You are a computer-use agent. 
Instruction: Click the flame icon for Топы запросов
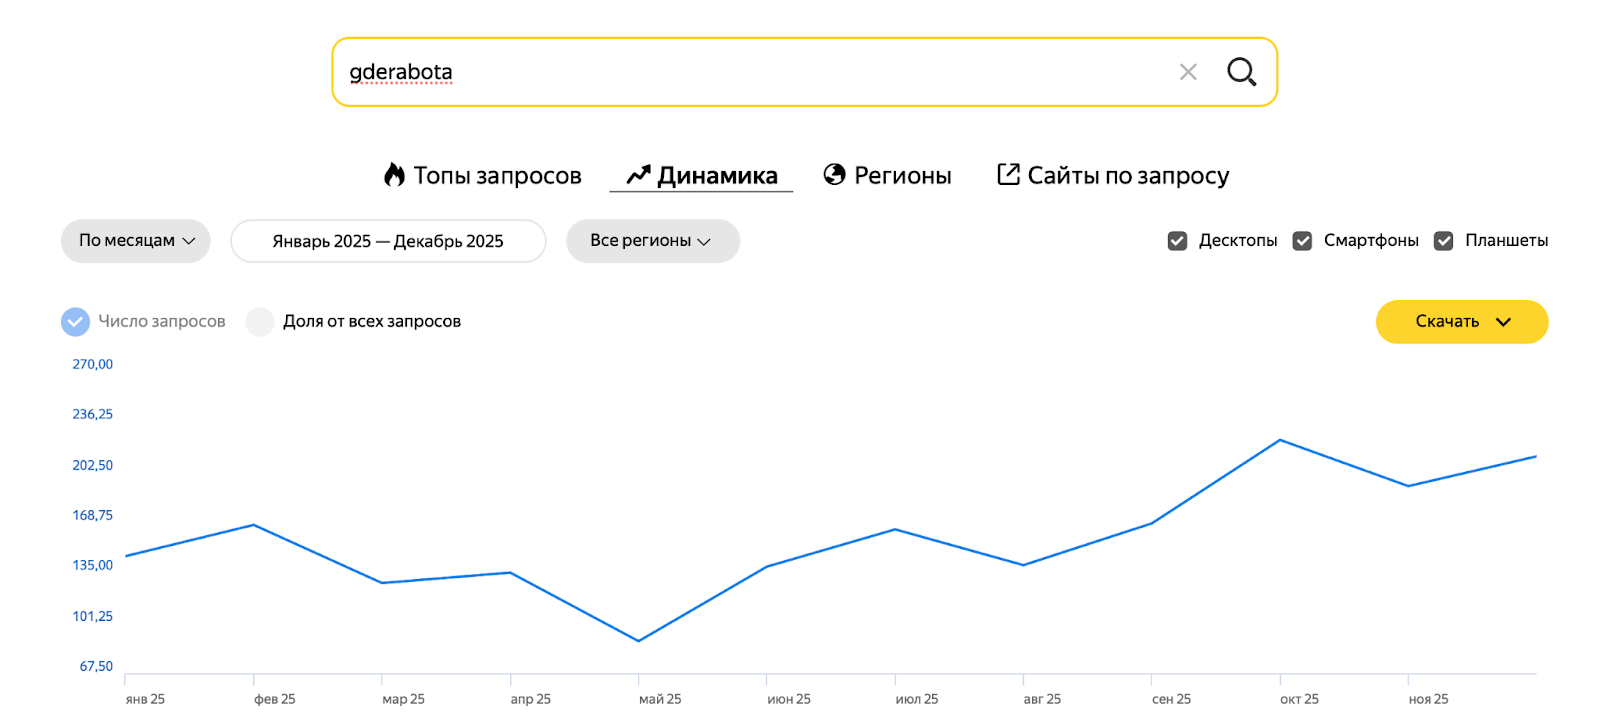[395, 175]
